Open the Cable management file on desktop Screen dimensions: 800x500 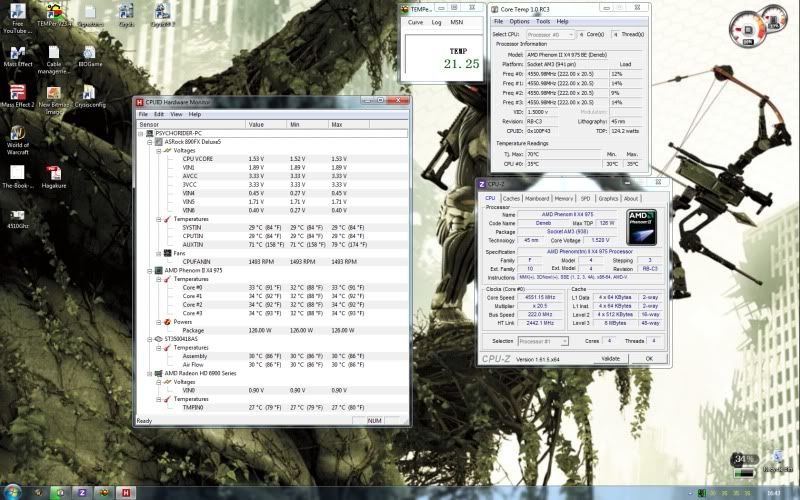pos(54,60)
